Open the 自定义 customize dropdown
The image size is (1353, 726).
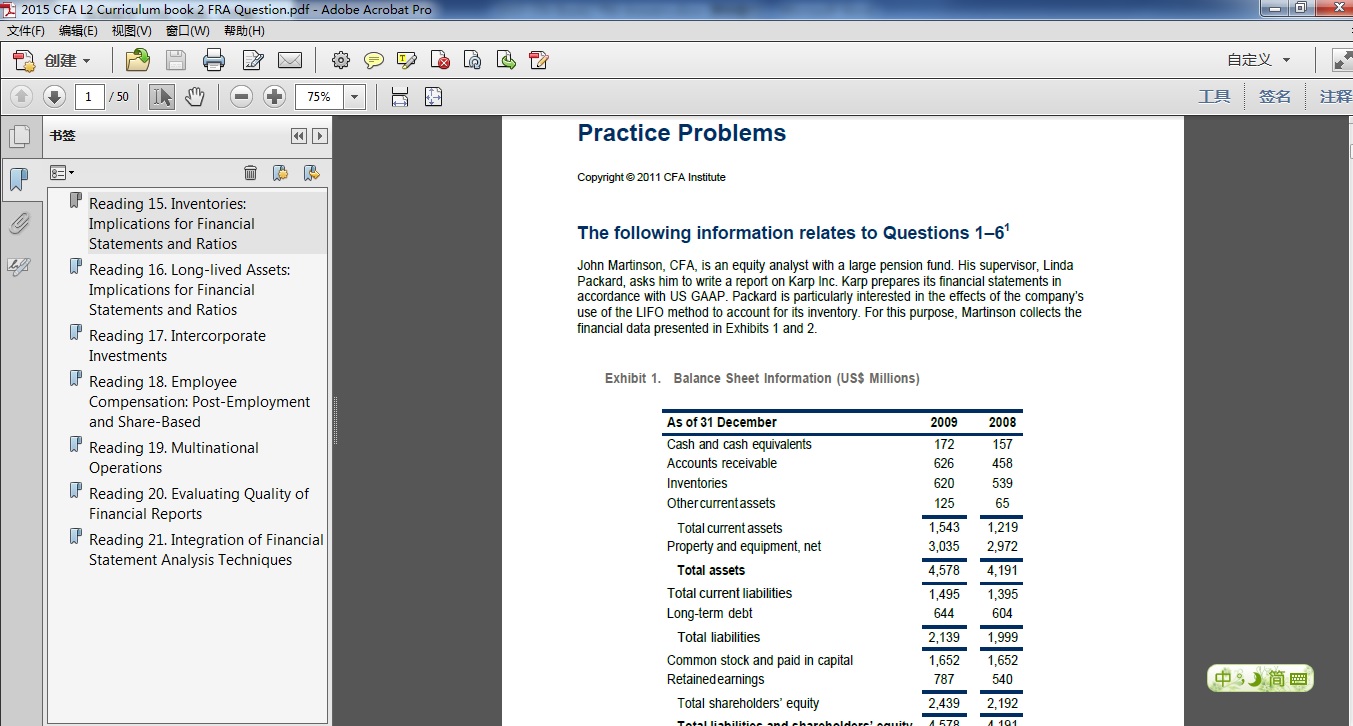[x=1259, y=60]
